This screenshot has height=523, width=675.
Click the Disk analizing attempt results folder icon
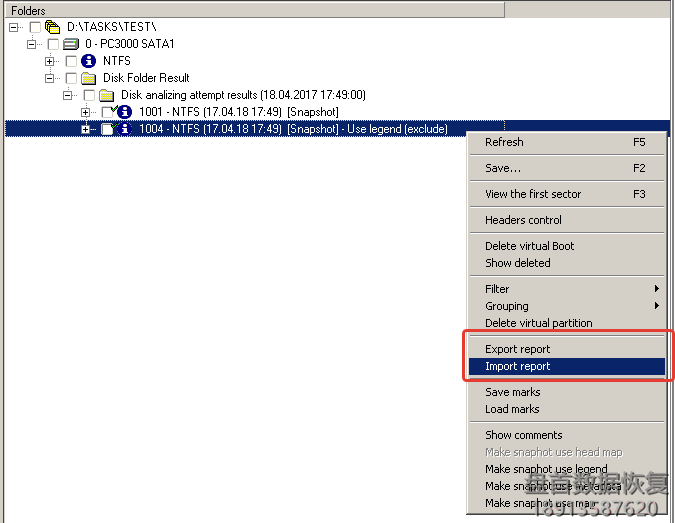[x=107, y=95]
